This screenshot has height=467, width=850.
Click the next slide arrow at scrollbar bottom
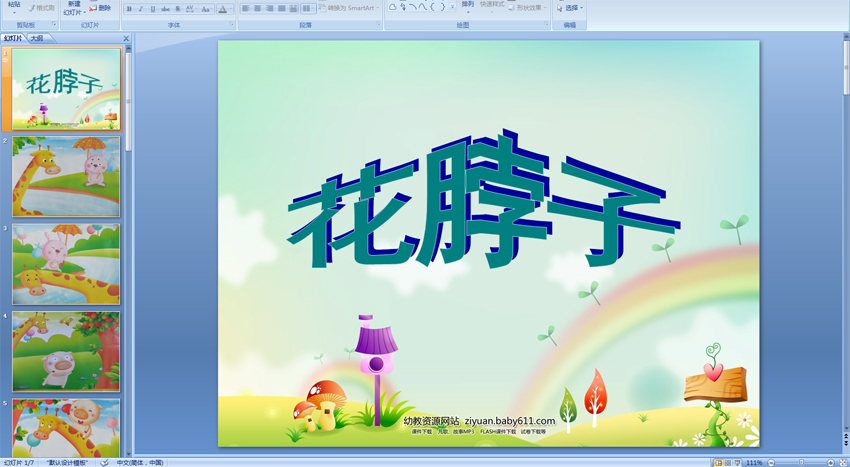point(846,445)
